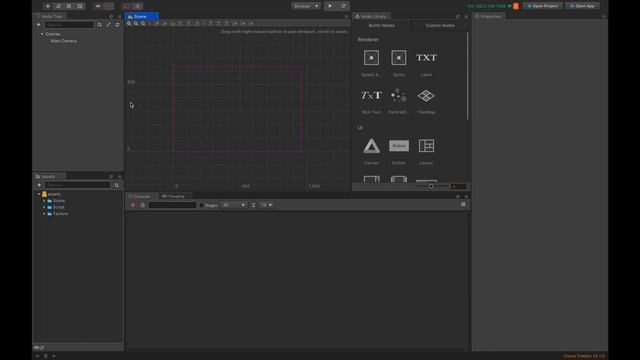Click the Node Library vertical scrollbar
This screenshot has width=640, height=360.
tap(467, 76)
